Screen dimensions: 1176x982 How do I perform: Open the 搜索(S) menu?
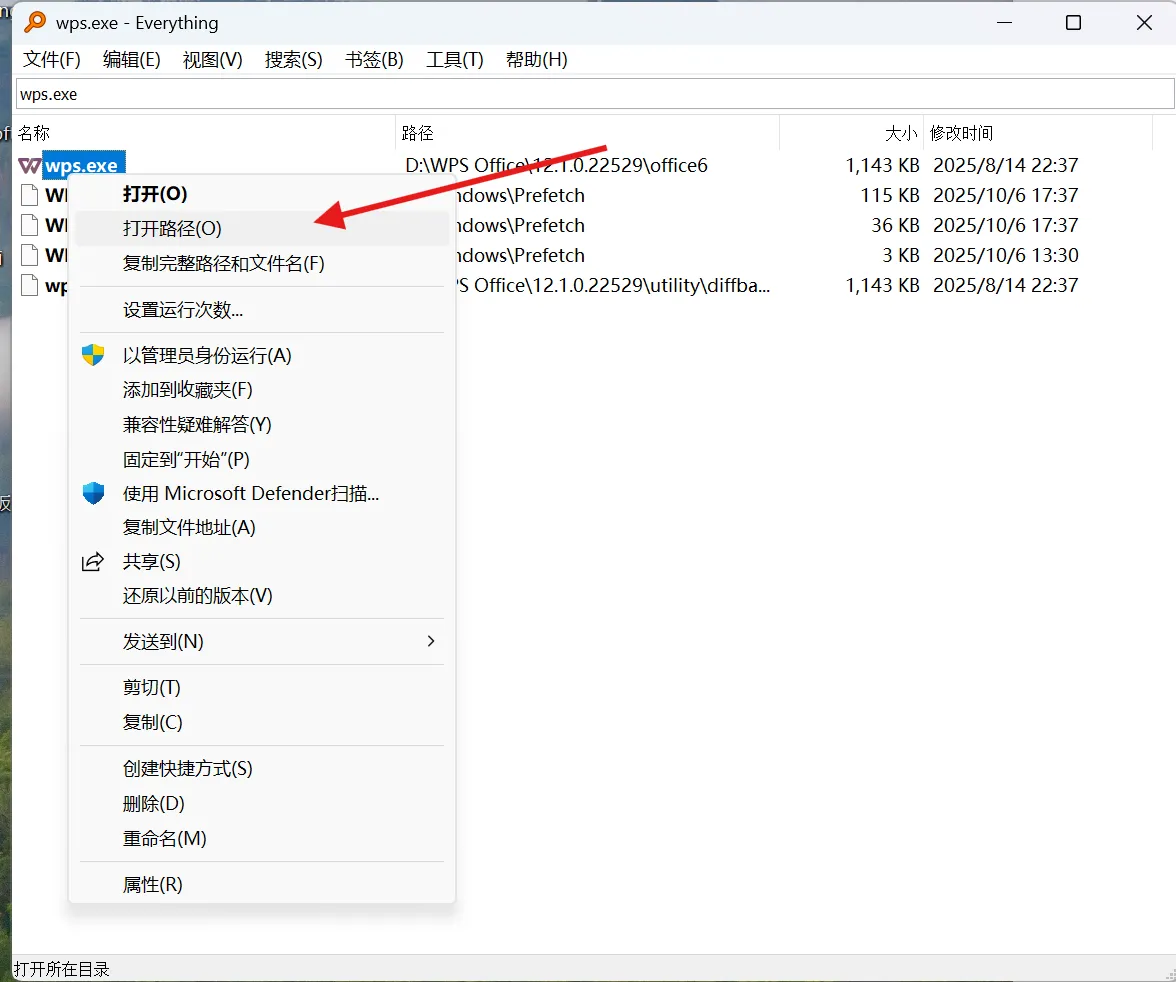(294, 59)
